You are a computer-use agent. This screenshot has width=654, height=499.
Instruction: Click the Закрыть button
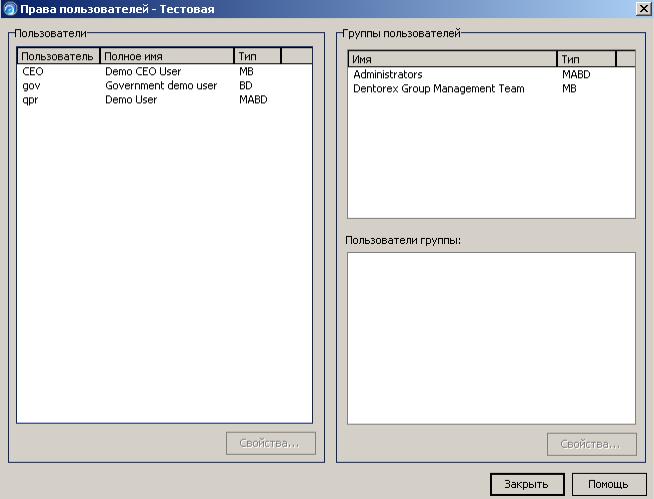pyautogui.click(x=527, y=484)
